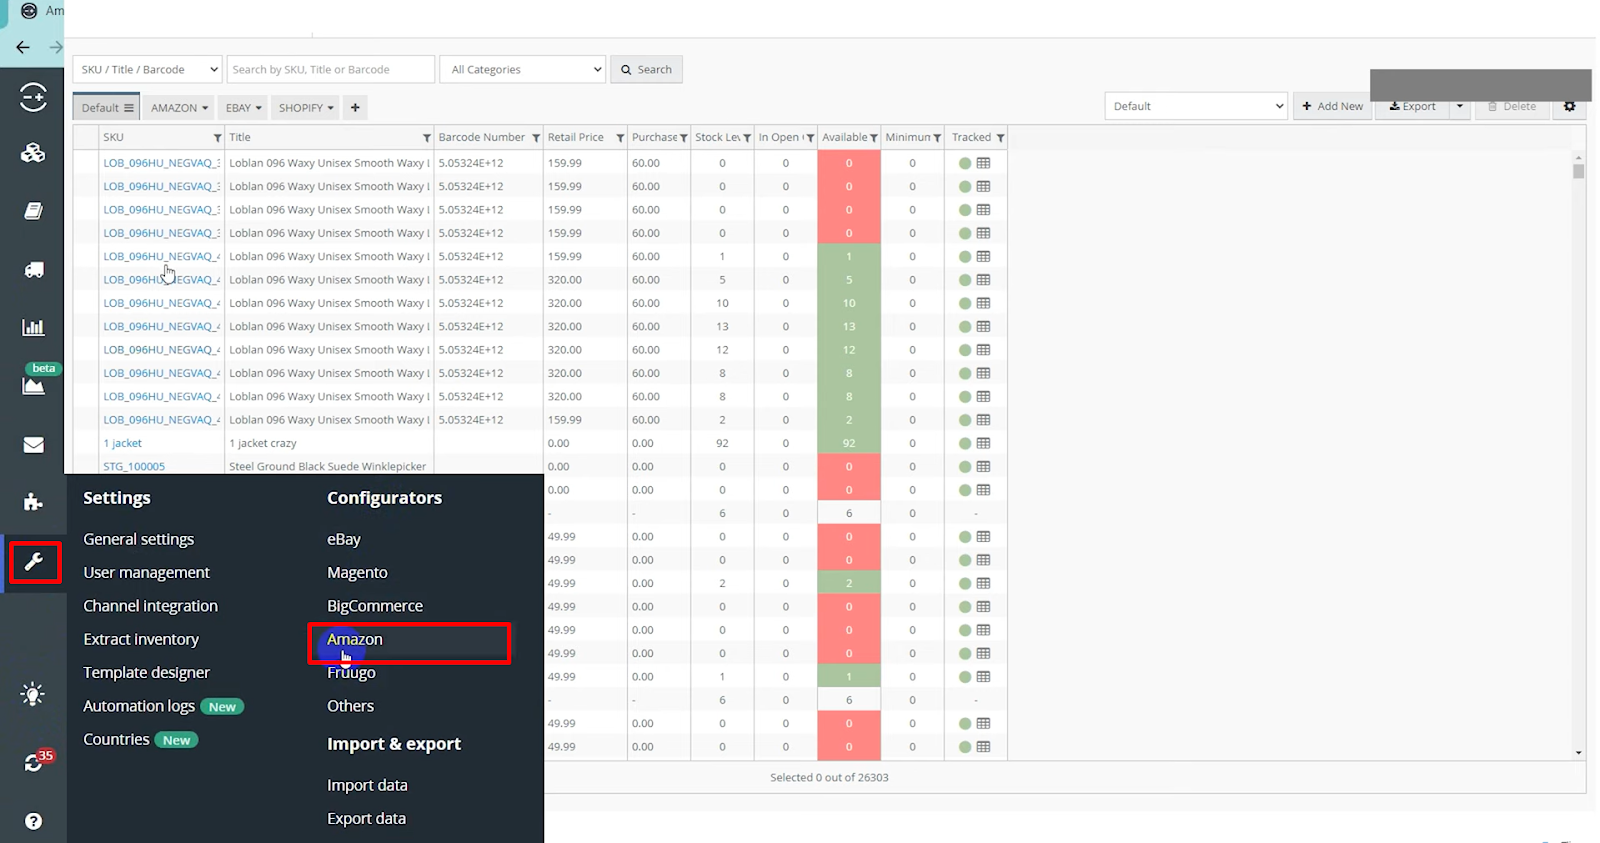Click the In Open column filter icon

[810, 138]
